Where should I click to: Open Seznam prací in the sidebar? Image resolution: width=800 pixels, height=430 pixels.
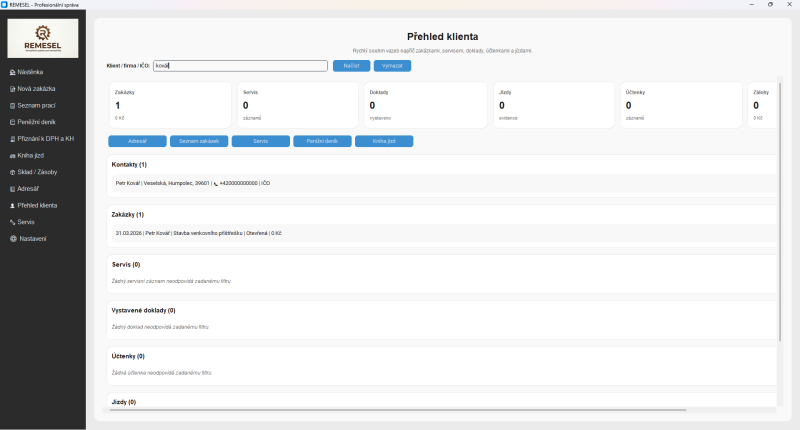click(34, 105)
